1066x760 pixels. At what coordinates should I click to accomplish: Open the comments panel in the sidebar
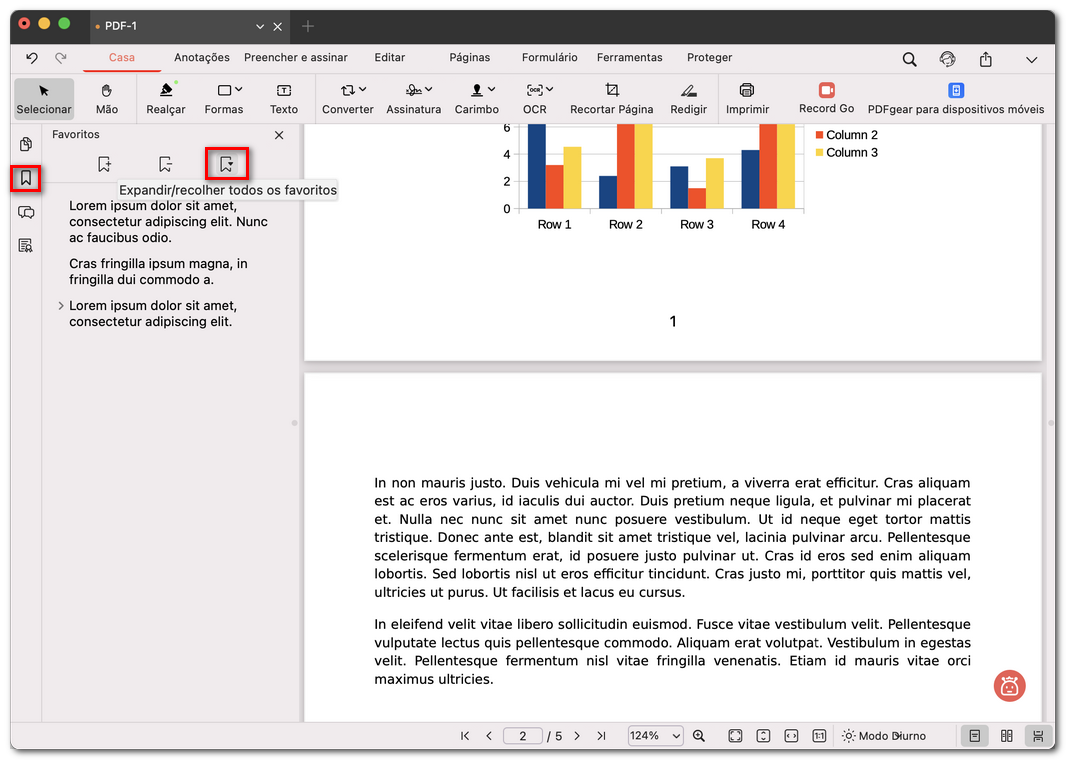coord(24,212)
